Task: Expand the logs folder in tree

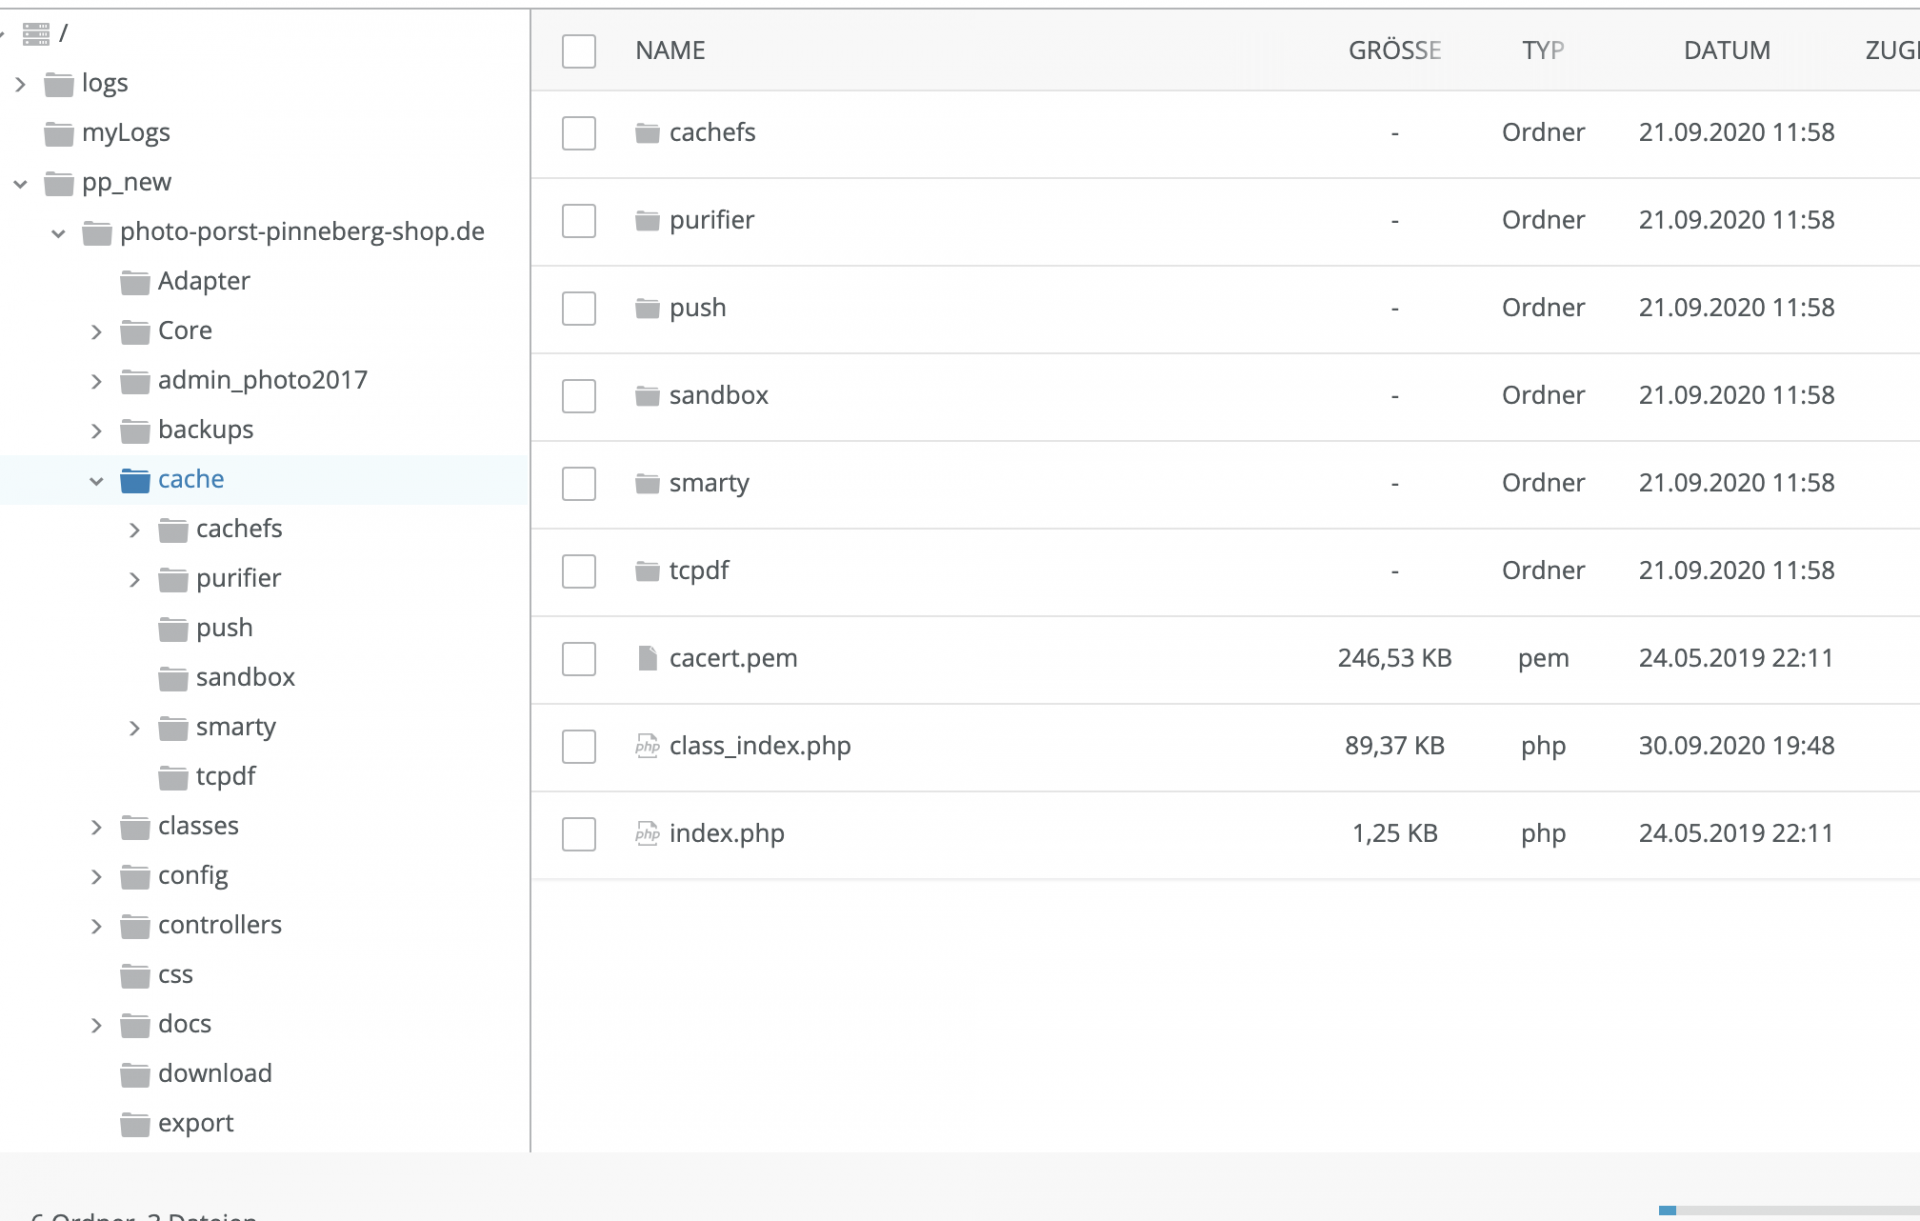Action: pyautogui.click(x=20, y=85)
